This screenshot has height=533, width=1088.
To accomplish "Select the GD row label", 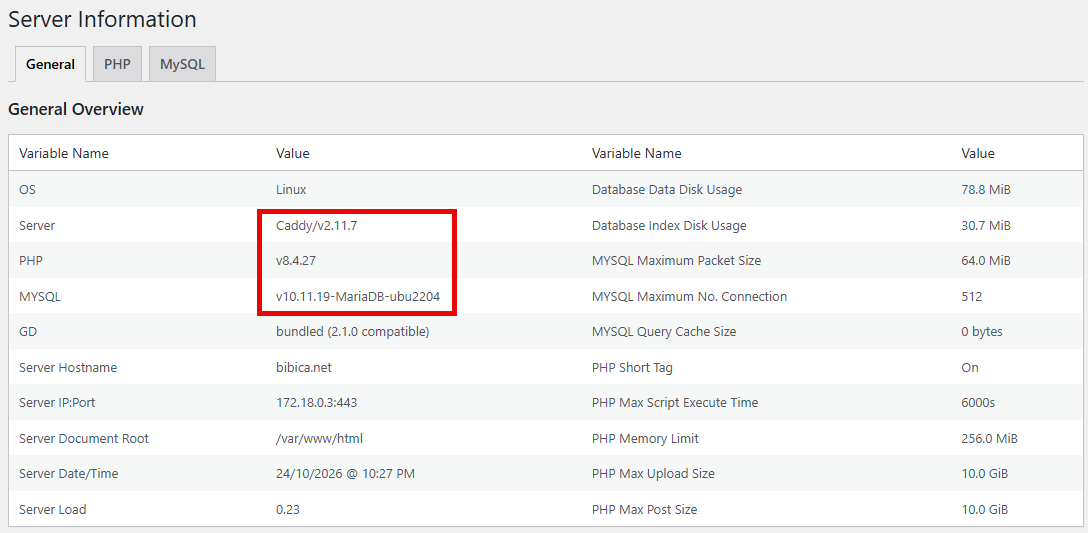I will [x=28, y=332].
